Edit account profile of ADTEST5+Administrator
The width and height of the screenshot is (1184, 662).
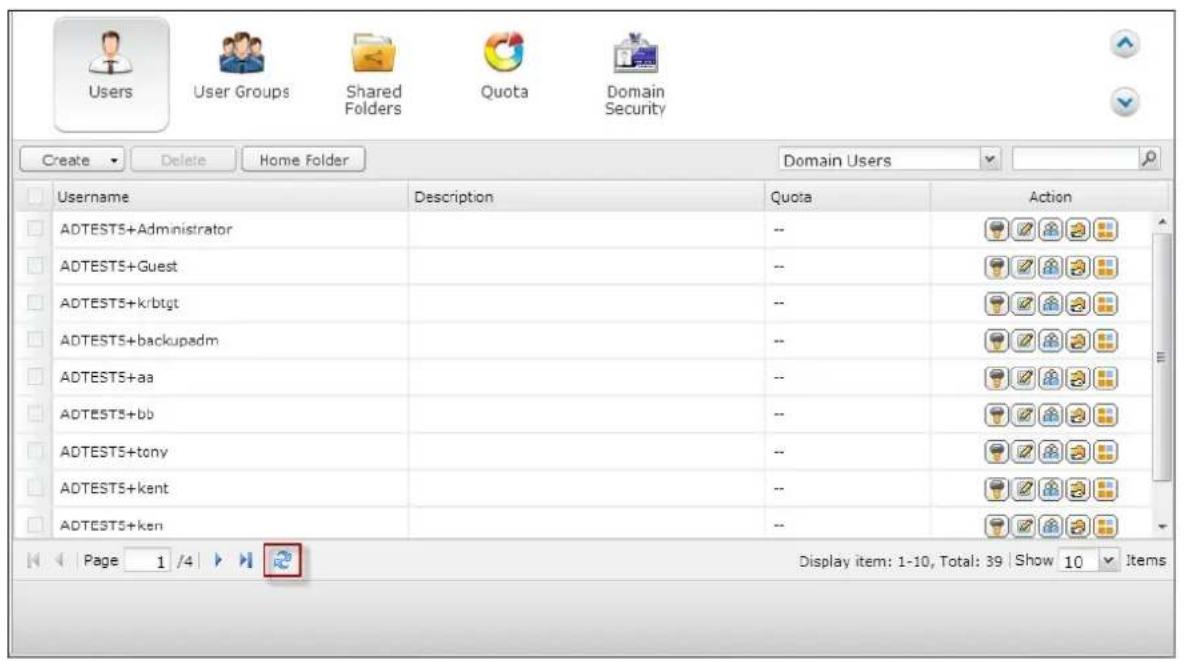[1024, 229]
